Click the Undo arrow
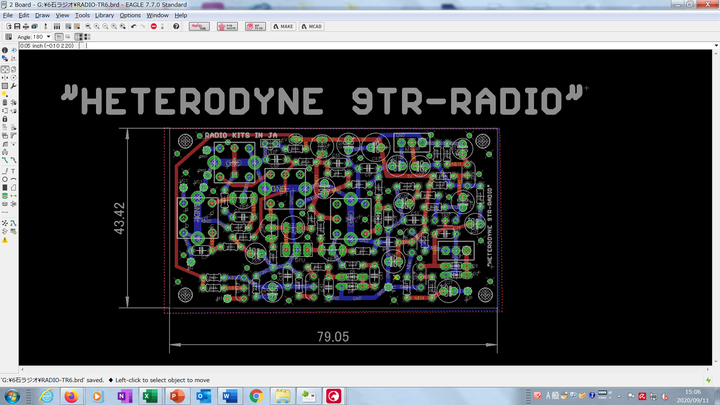This screenshot has height=405, width=720. 134,26
